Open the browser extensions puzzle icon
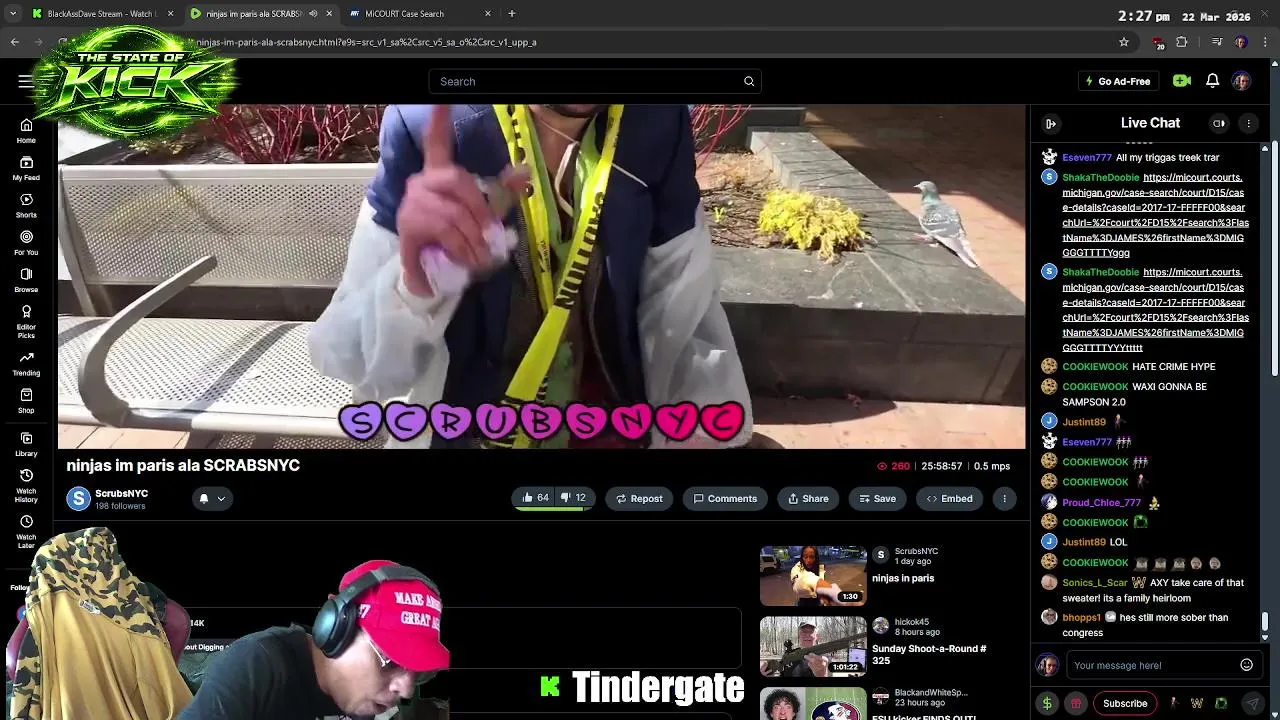Screen dimensions: 1280x720 1182,42
